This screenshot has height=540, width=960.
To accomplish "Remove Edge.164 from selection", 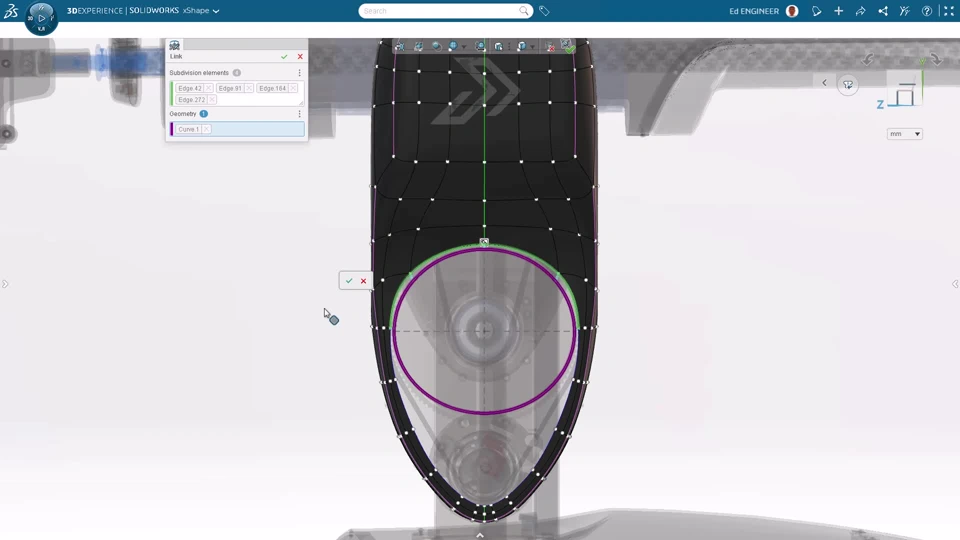I will (x=293, y=88).
